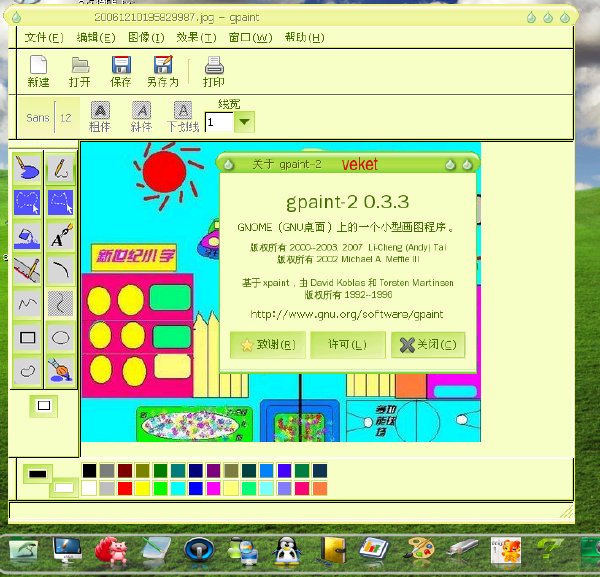
Task: Click the 许可(L) license button
Action: (x=347, y=345)
